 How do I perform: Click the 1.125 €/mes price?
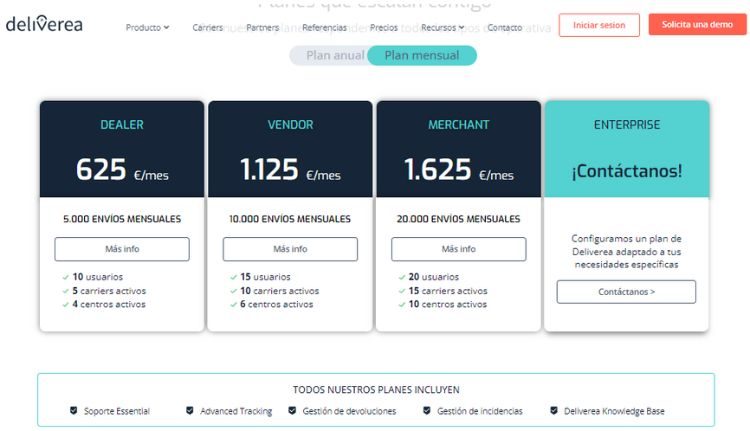point(290,170)
